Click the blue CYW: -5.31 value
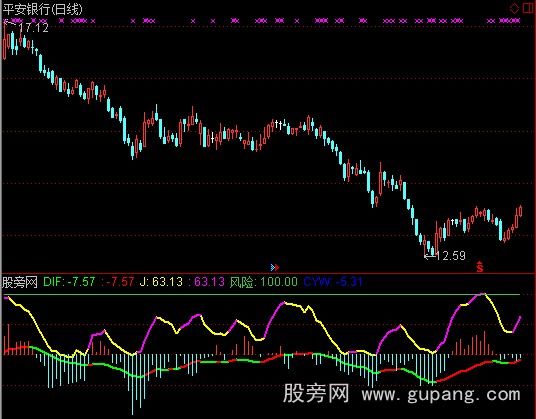The image size is (536, 419). tap(333, 282)
